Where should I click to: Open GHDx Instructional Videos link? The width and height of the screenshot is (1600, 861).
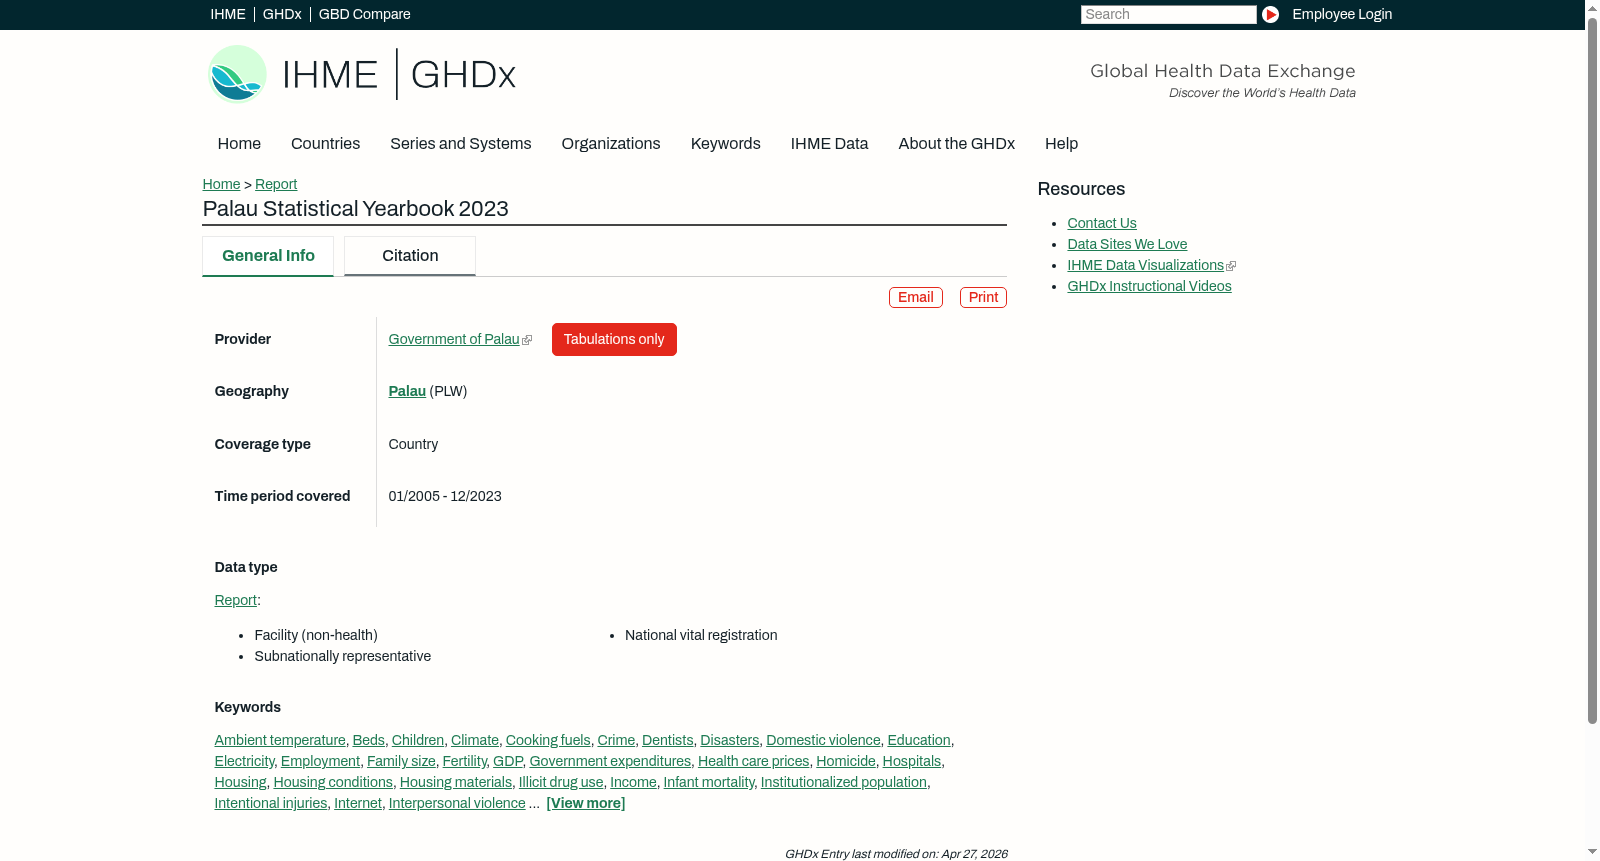tap(1149, 286)
